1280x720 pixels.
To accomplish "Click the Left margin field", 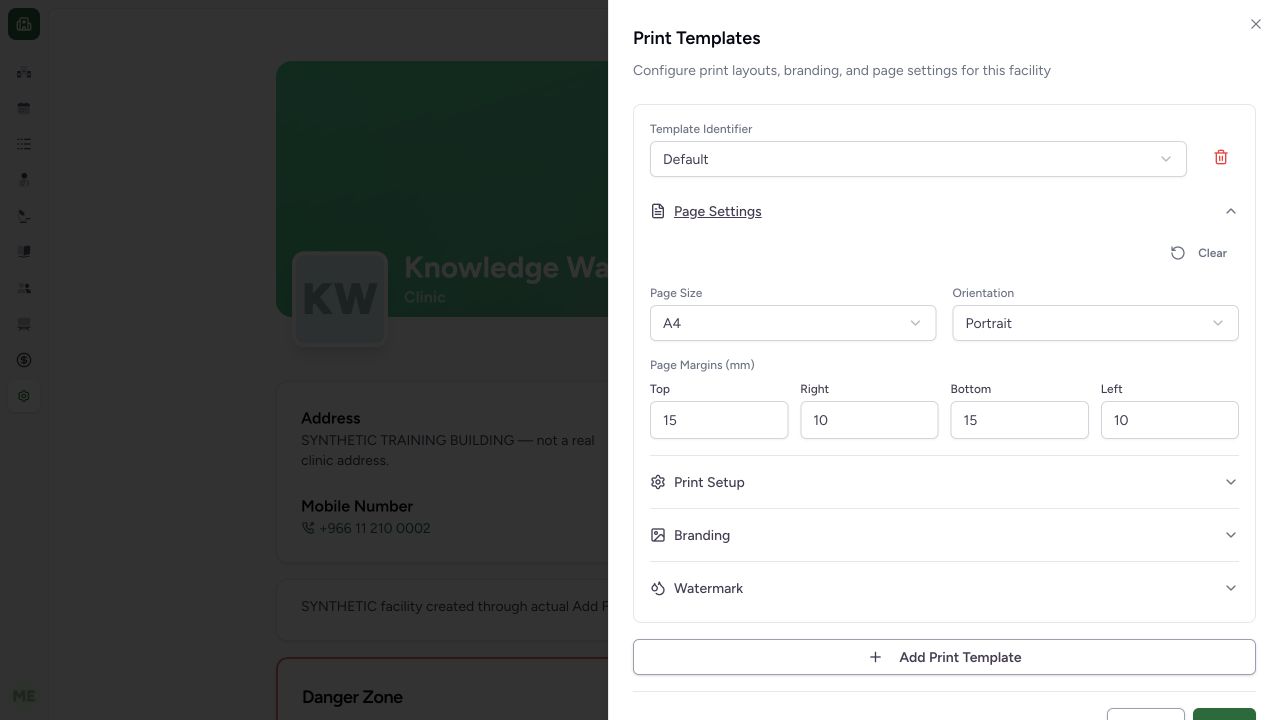I will pos(1170,420).
